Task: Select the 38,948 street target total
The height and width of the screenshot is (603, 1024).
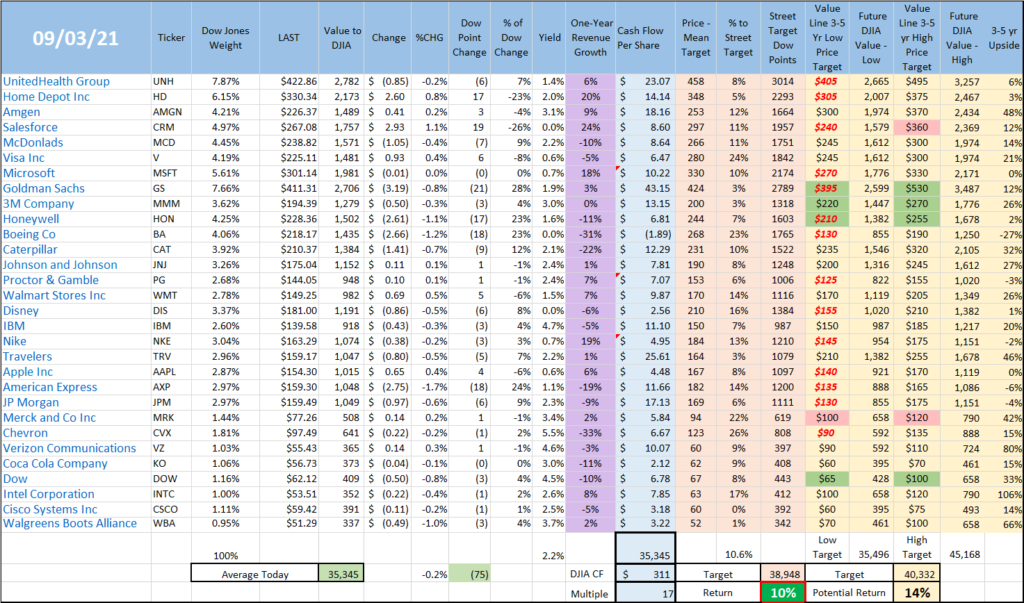Action: (782, 574)
